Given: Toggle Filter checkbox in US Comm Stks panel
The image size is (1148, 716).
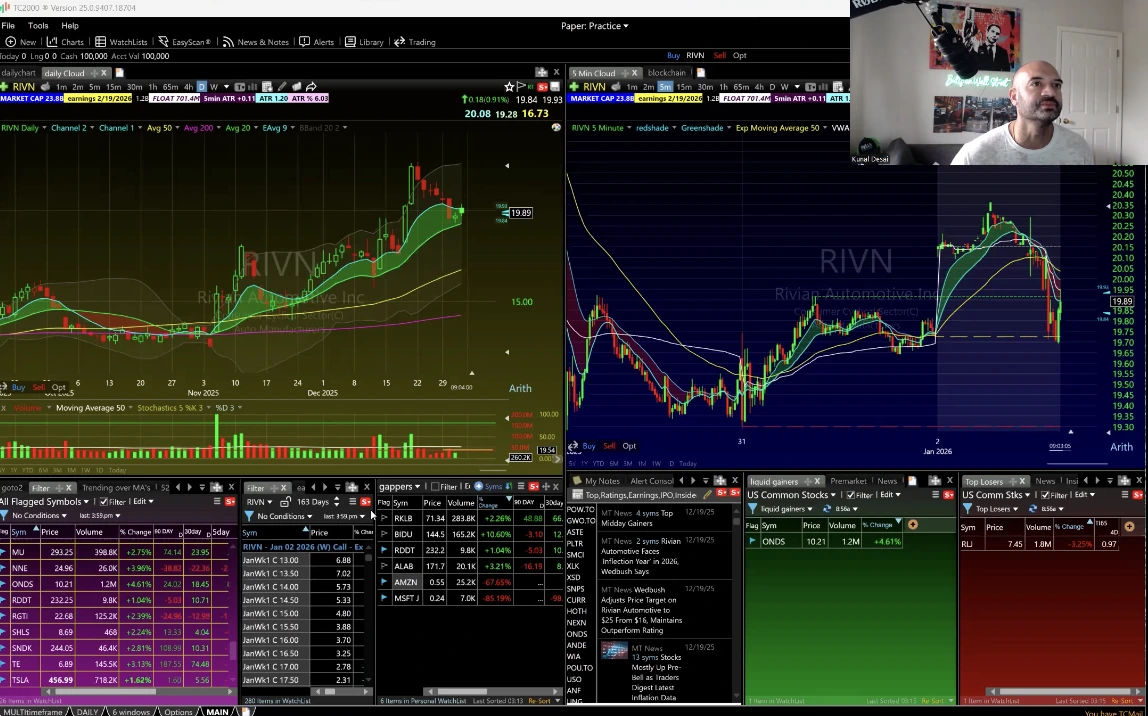Looking at the screenshot, I should click(1046, 495).
